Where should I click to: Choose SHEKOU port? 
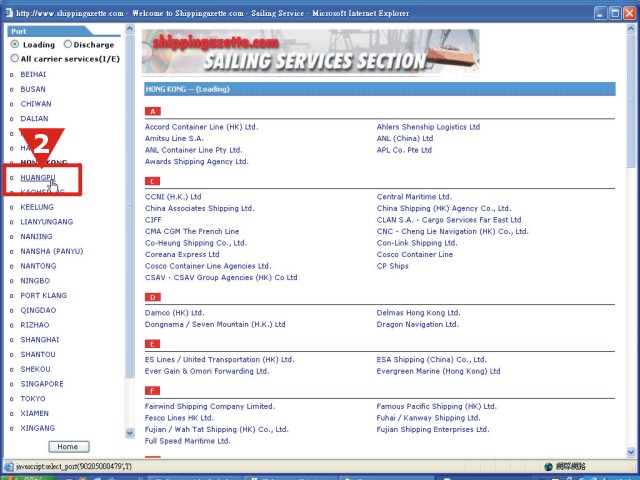point(36,369)
